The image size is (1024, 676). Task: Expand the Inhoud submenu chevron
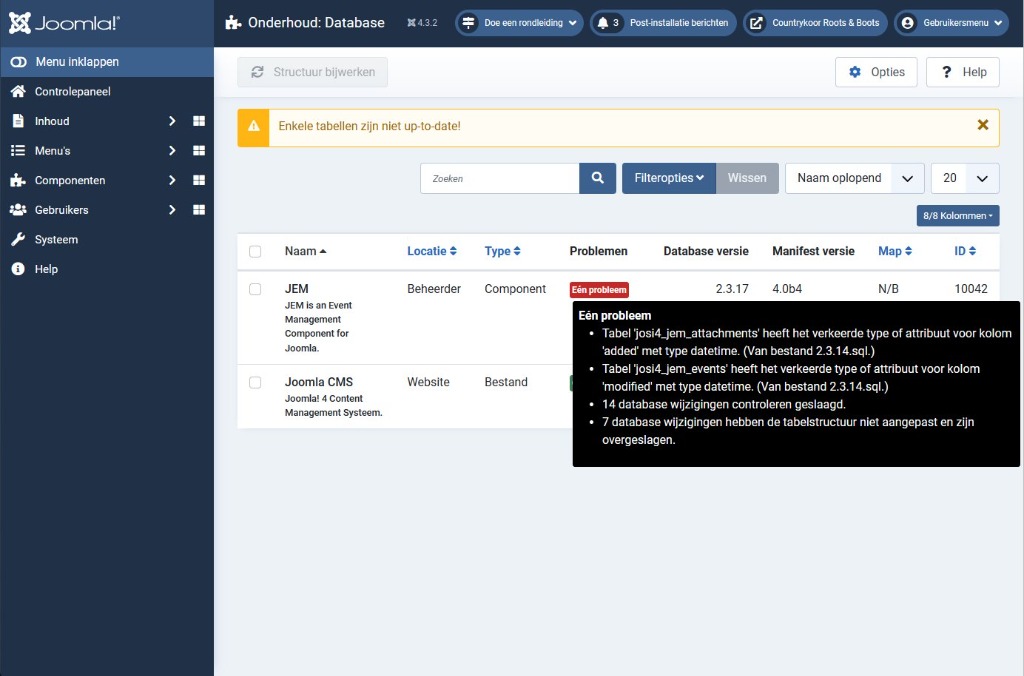tap(172, 121)
